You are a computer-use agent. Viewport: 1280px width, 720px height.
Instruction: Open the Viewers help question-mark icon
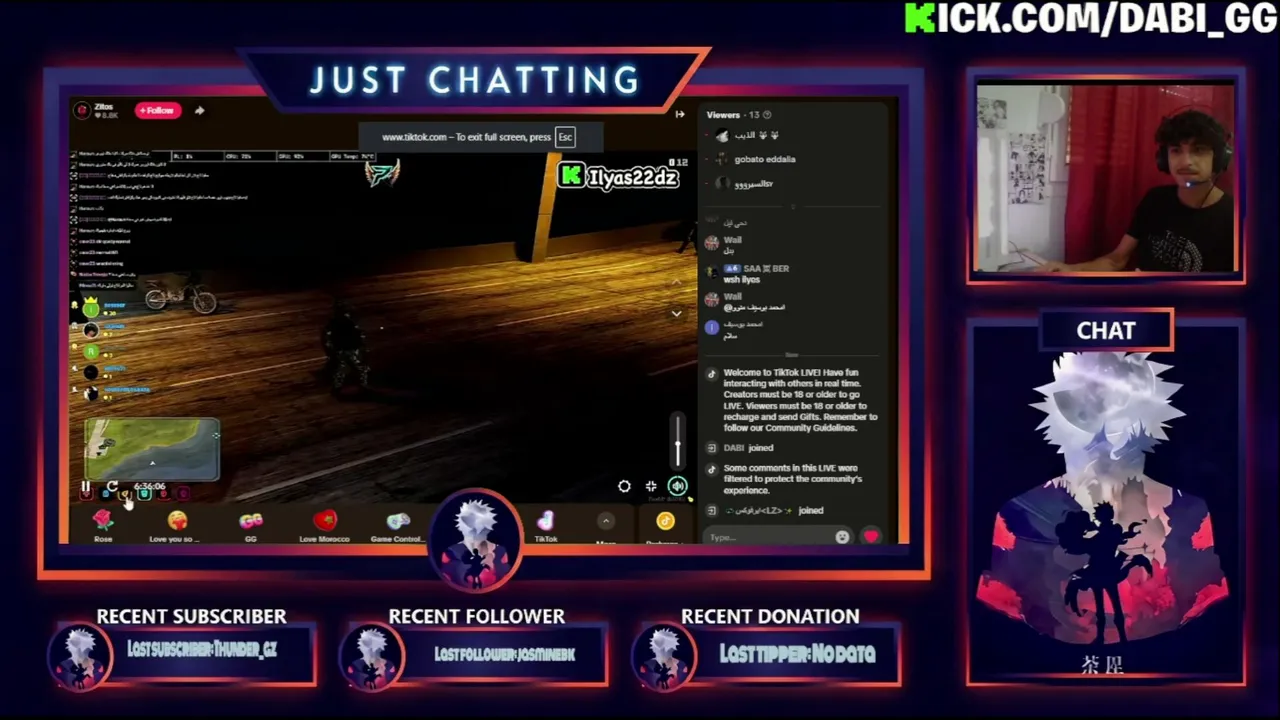click(767, 115)
